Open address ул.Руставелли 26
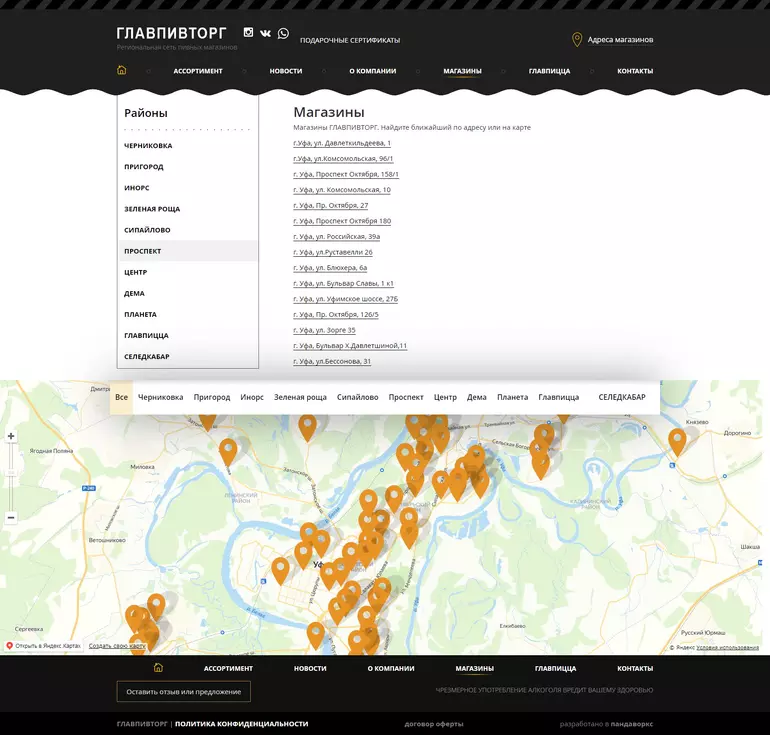 tap(333, 252)
